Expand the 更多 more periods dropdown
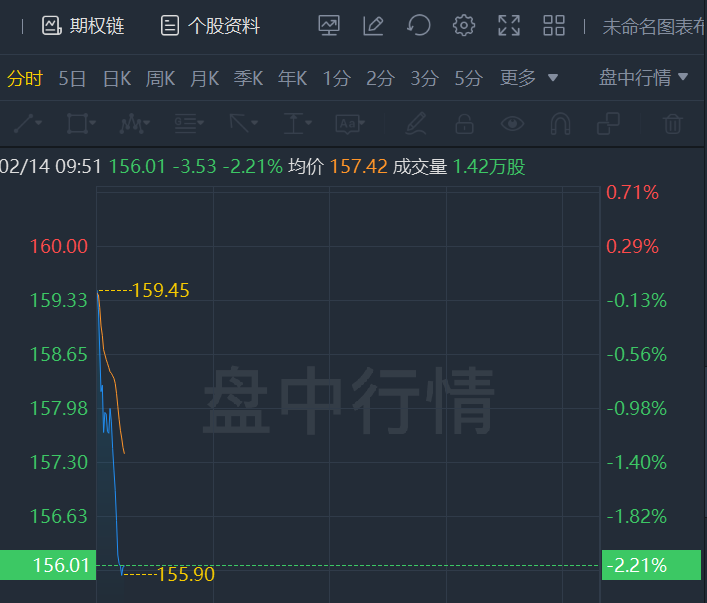Viewport: 707px width, 603px height. (528, 78)
